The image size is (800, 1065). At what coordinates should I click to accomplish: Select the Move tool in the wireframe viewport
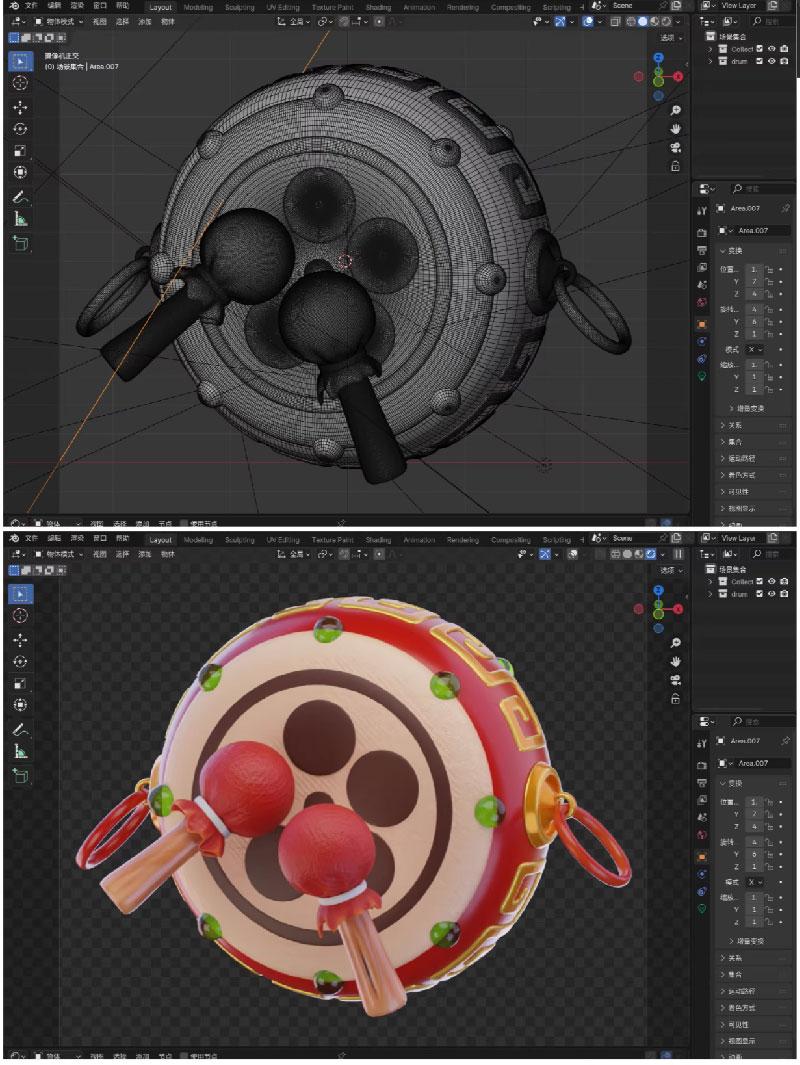pos(20,106)
